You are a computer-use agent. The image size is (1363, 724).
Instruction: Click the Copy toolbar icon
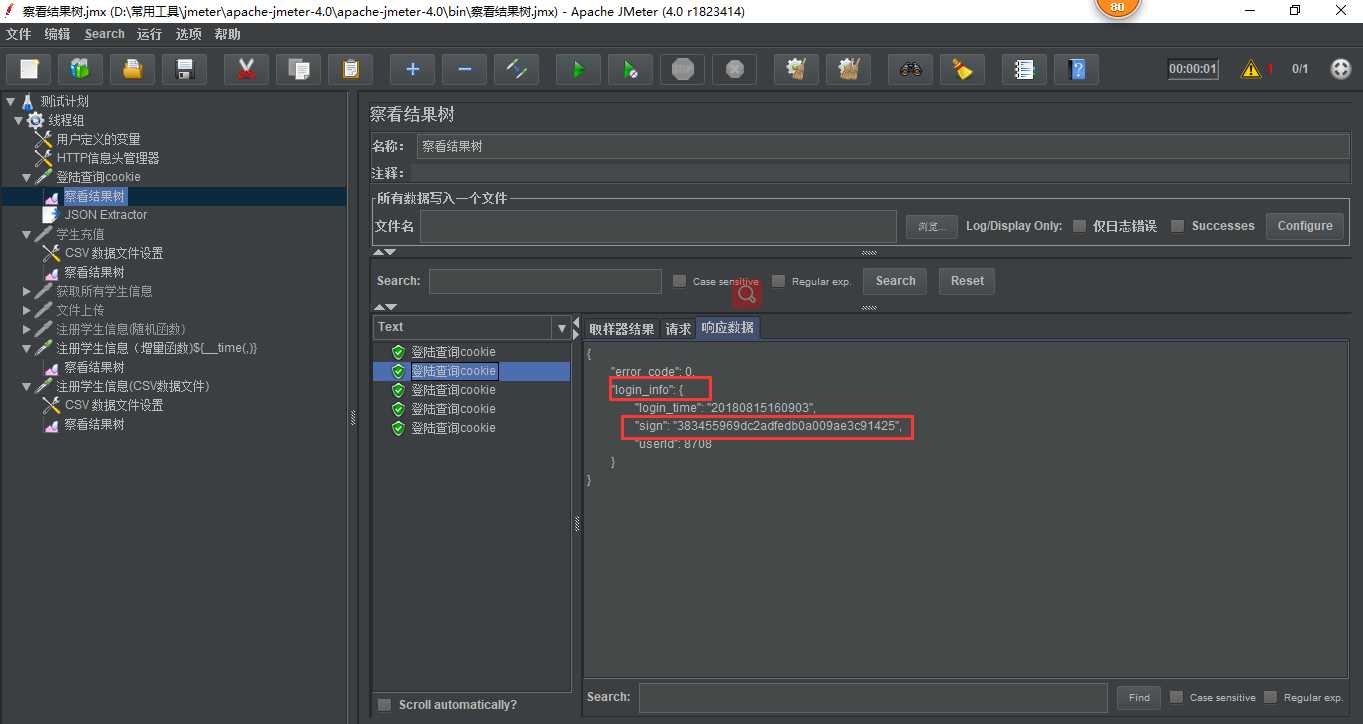pos(298,69)
